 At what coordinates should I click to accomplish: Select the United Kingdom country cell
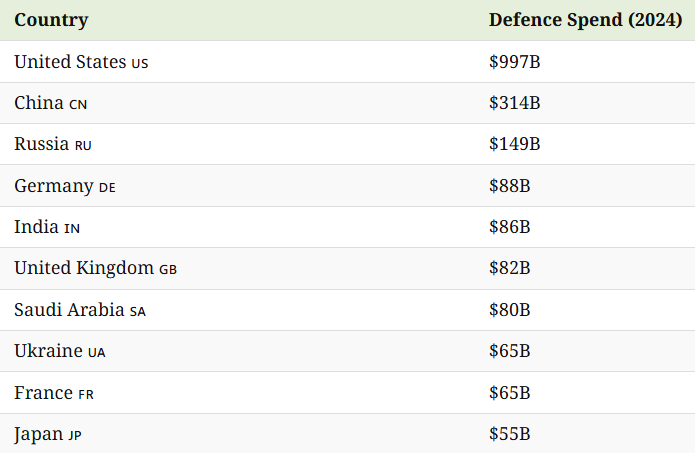(x=95, y=268)
